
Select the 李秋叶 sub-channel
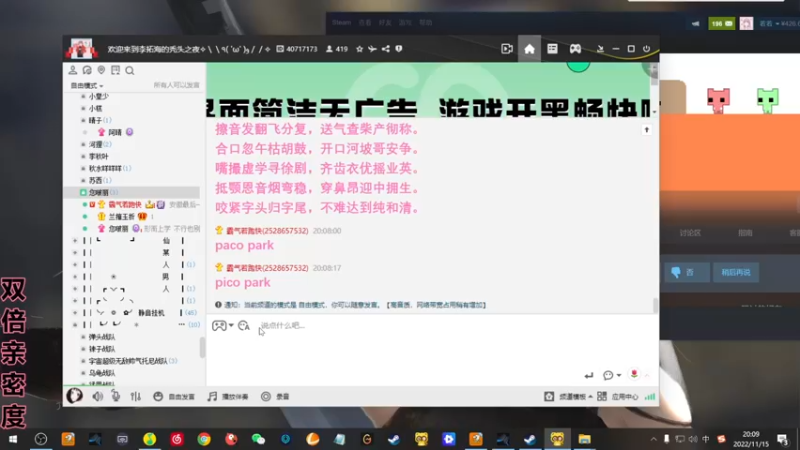[x=98, y=156]
